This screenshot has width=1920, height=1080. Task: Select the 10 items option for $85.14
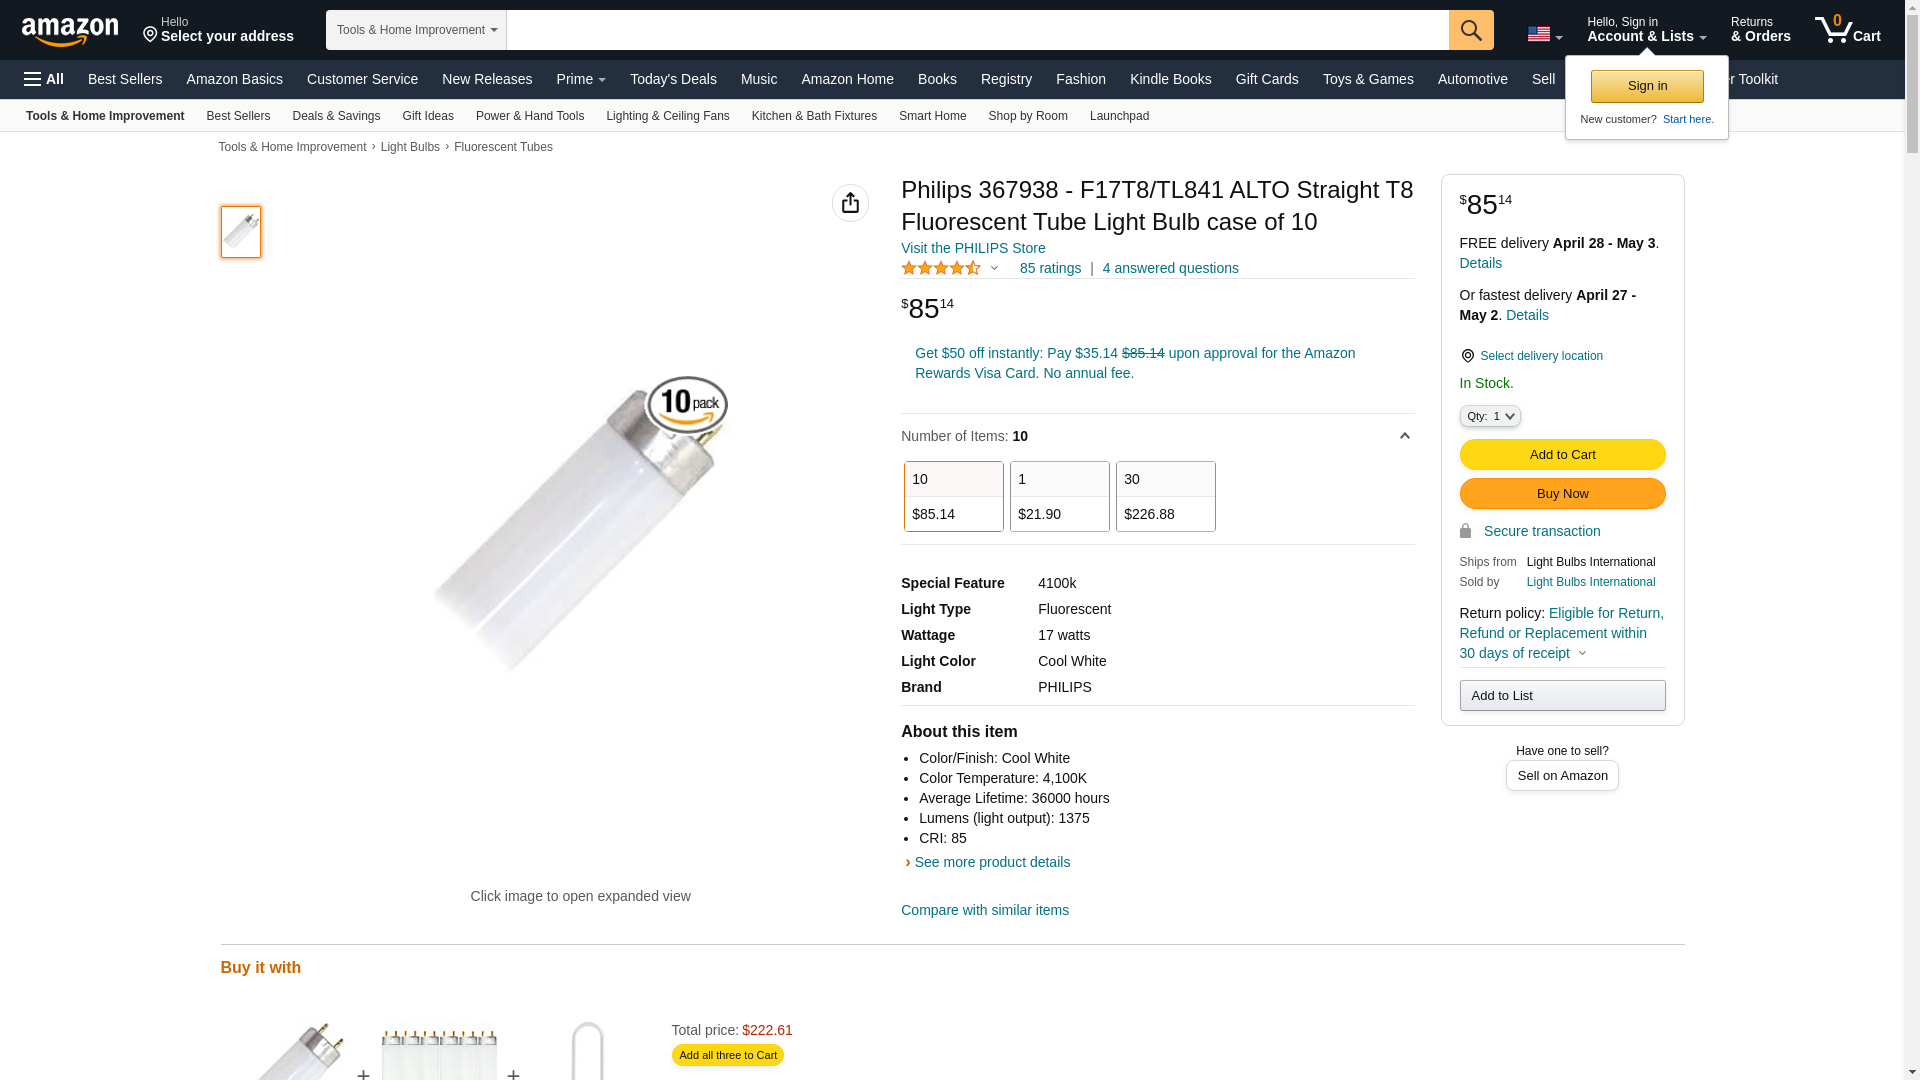point(953,496)
